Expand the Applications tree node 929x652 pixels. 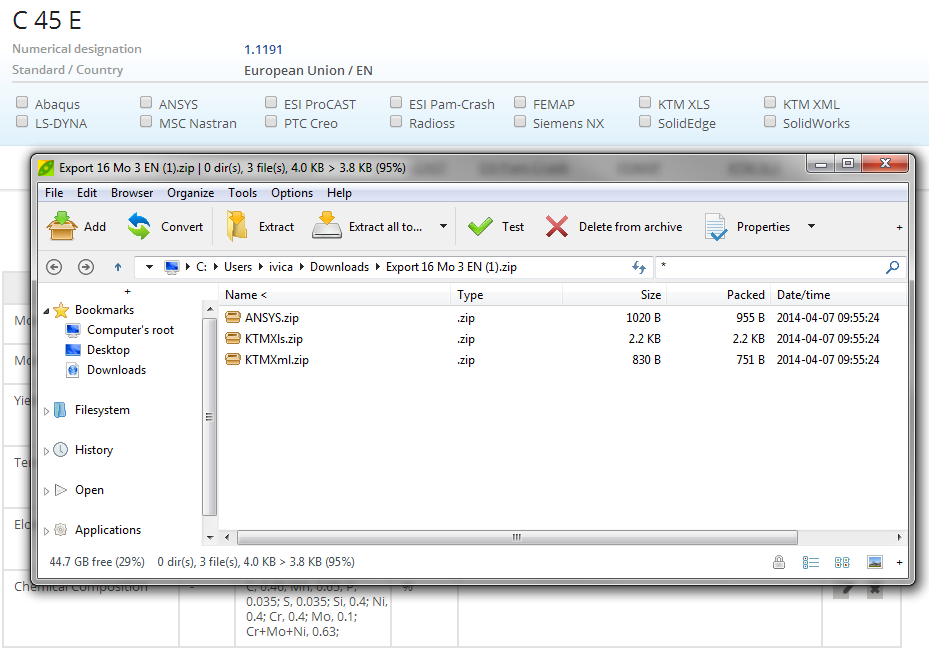(46, 531)
